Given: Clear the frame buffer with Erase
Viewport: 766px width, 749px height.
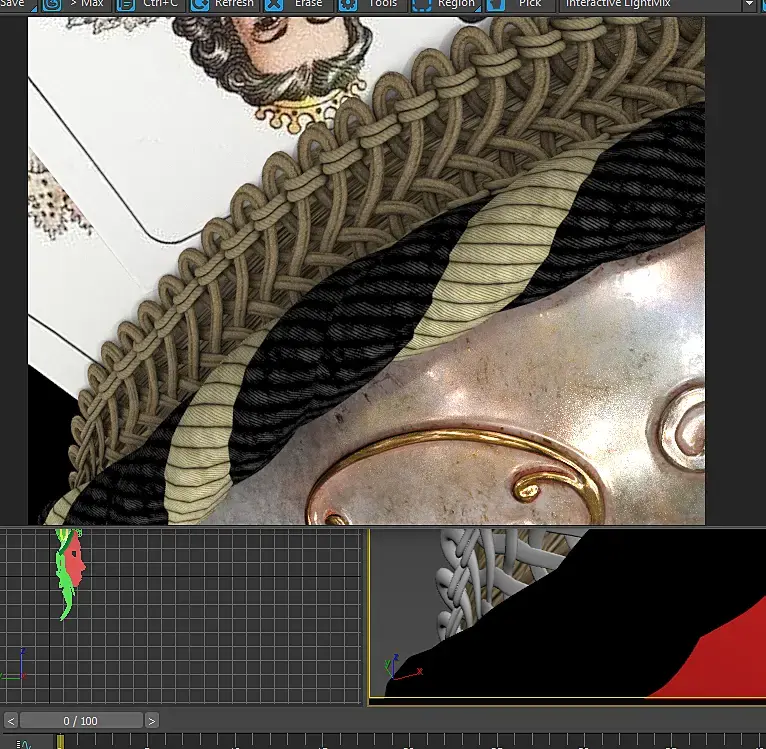Looking at the screenshot, I should (297, 5).
